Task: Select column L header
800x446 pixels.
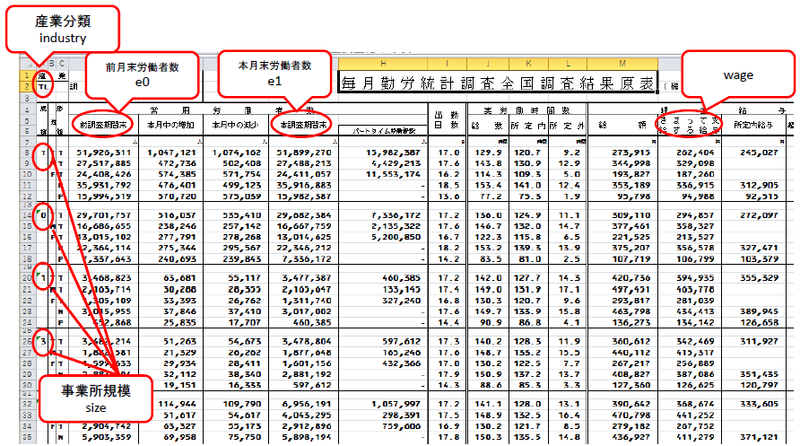Action: [x=568, y=63]
